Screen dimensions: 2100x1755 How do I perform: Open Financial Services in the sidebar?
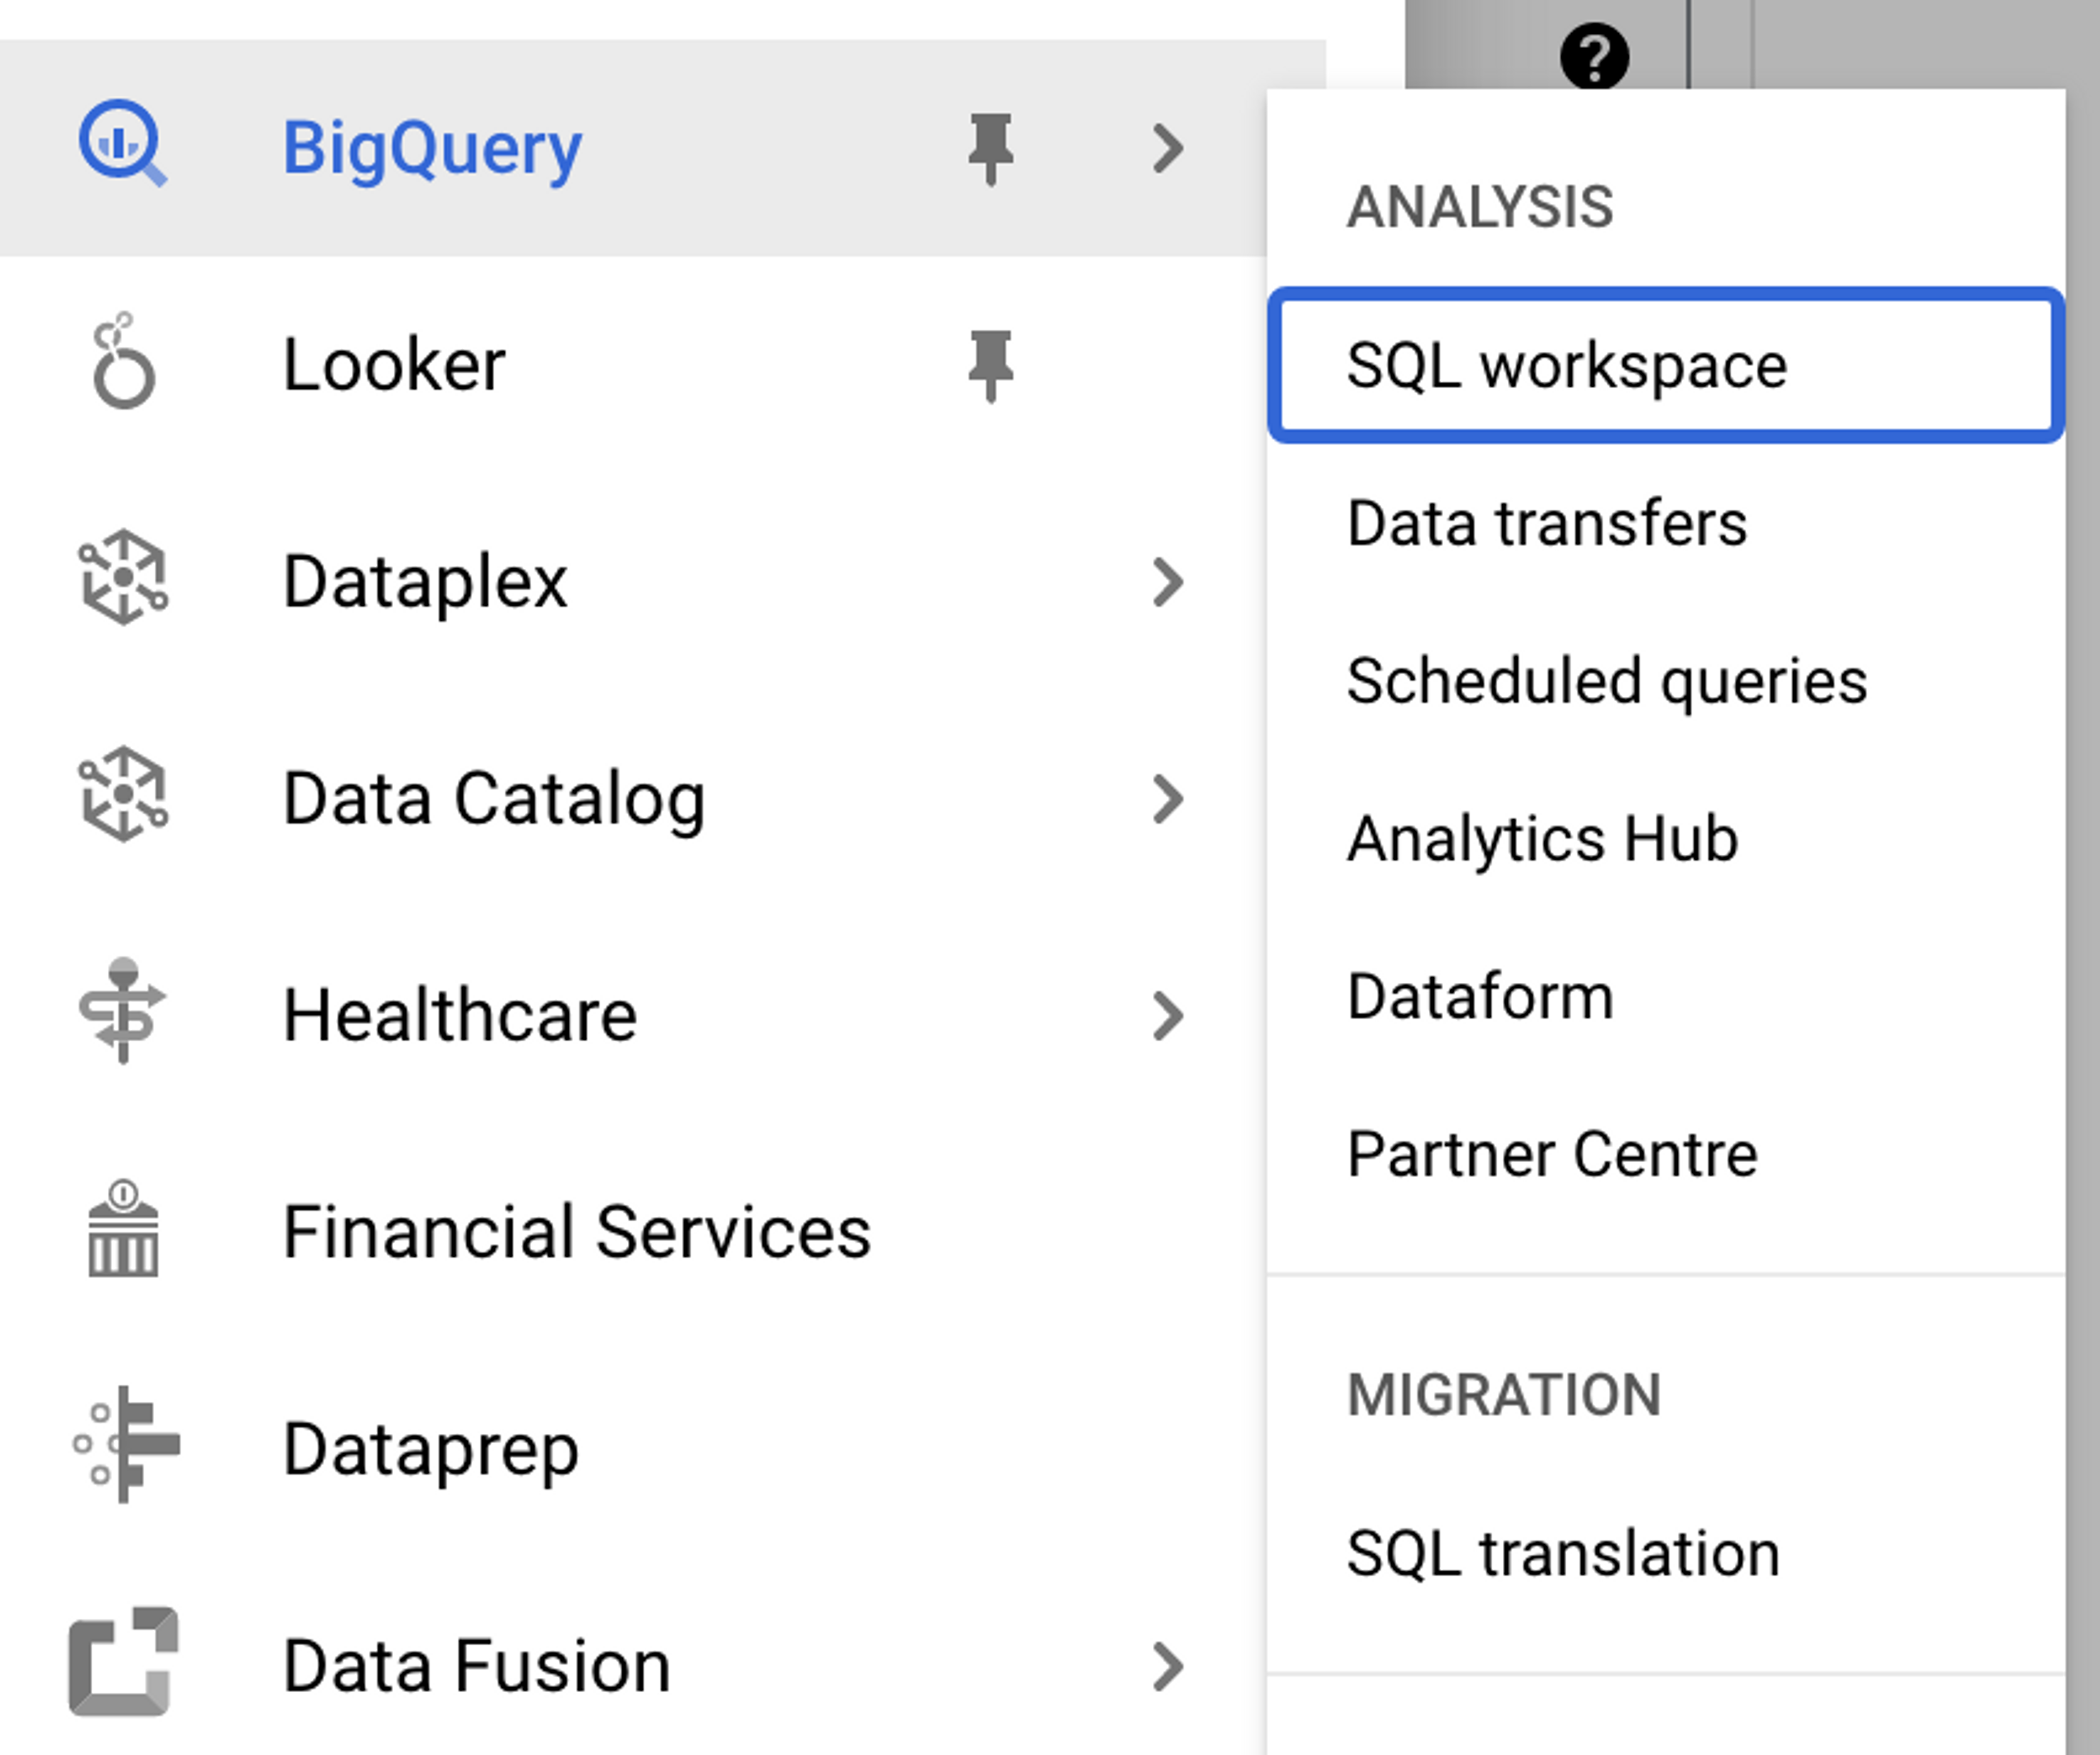pyautogui.click(x=577, y=1232)
